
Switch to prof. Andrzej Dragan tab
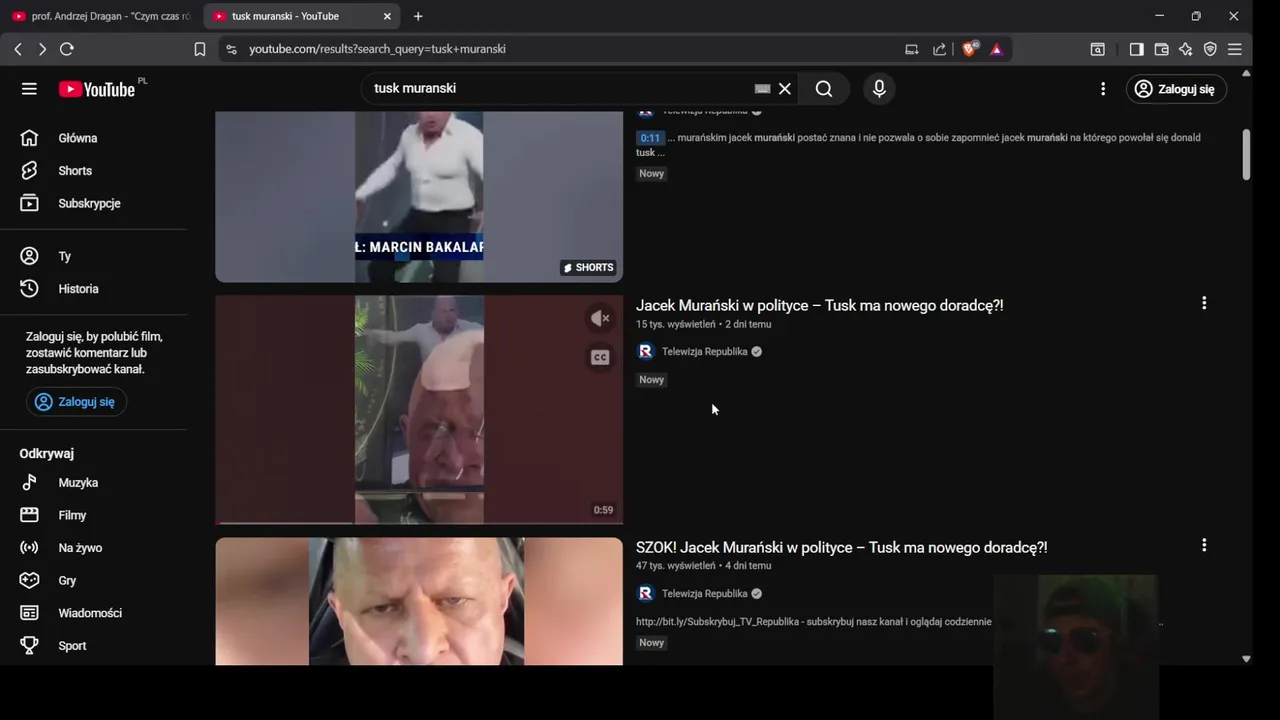[102, 16]
